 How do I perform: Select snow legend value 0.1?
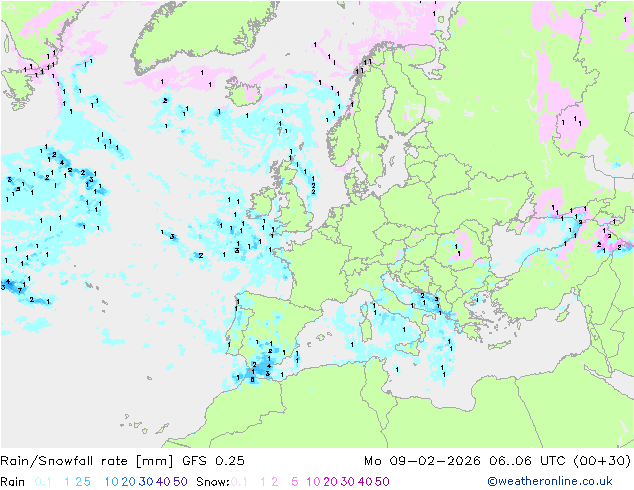[239, 482]
